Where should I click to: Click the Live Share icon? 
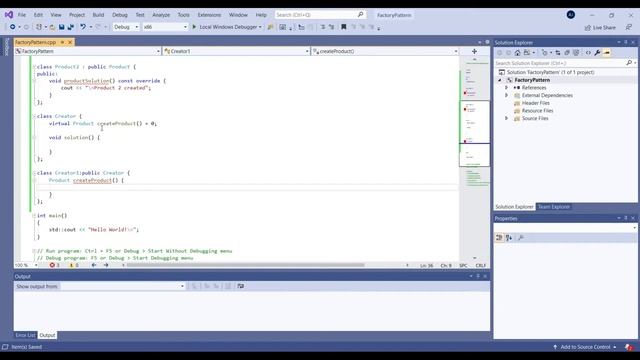click(588, 27)
